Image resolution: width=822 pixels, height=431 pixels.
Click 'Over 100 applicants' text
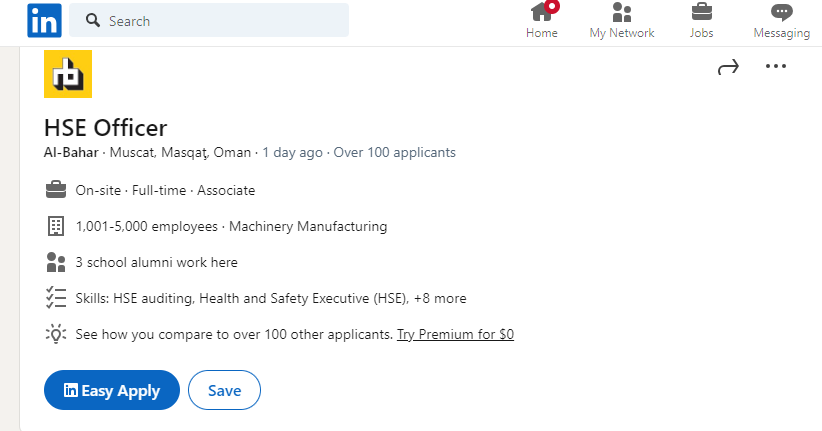point(394,153)
